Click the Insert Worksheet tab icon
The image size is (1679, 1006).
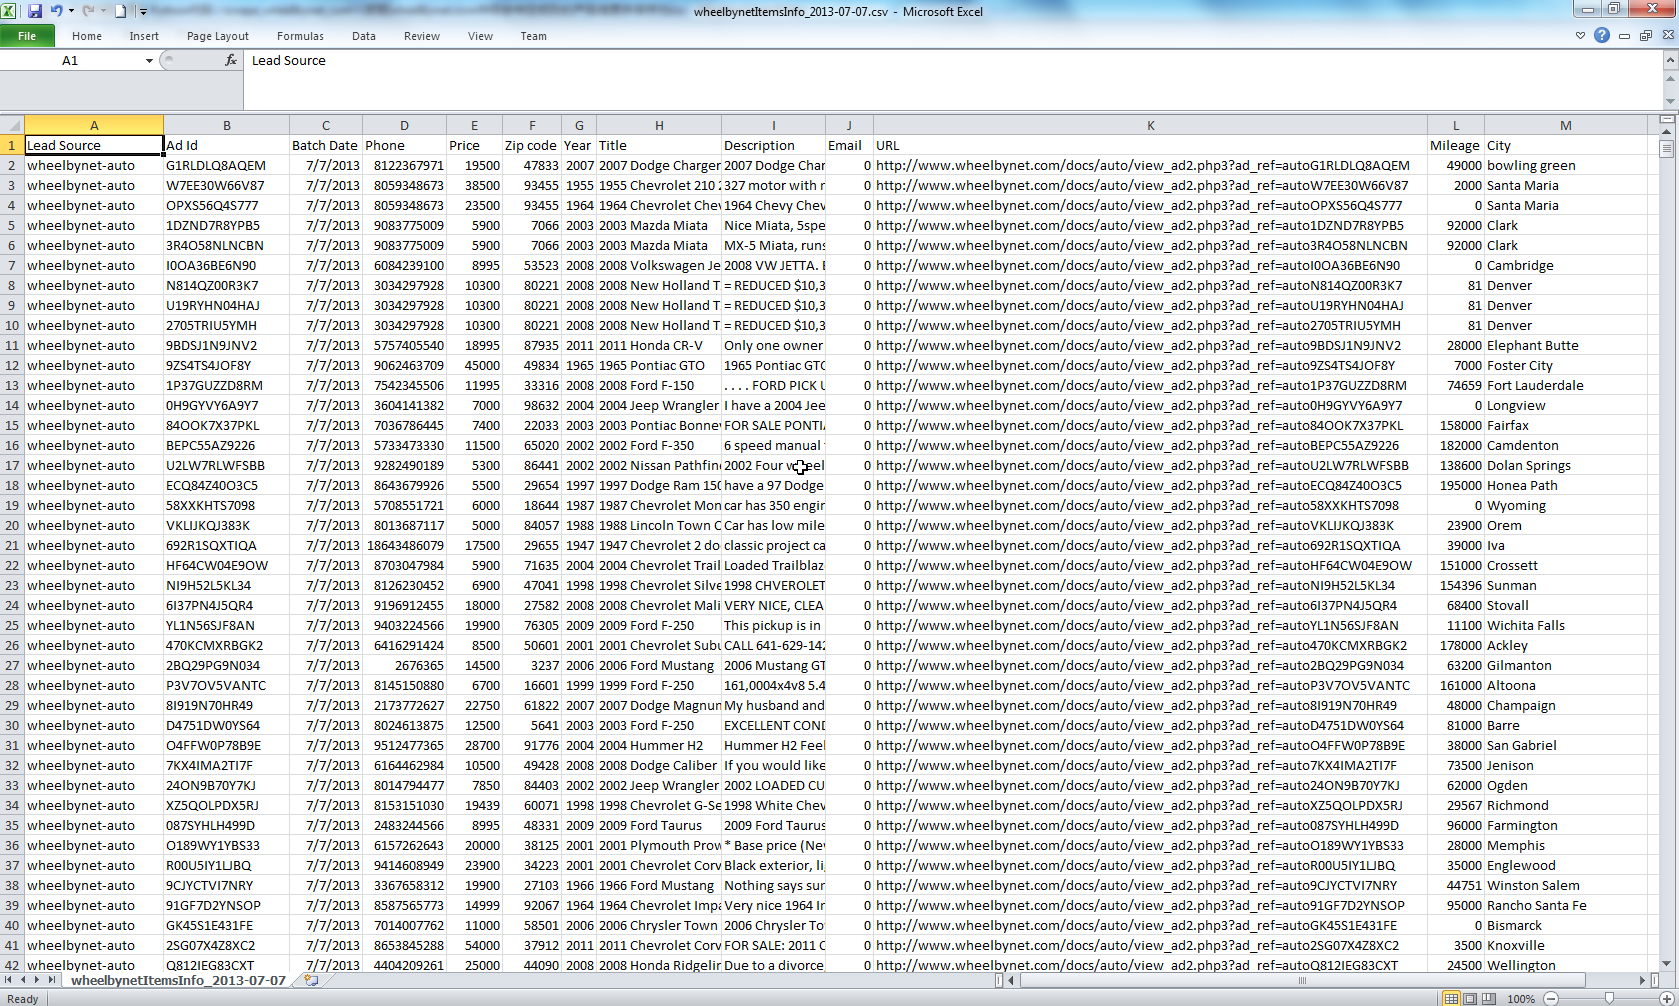[311, 980]
